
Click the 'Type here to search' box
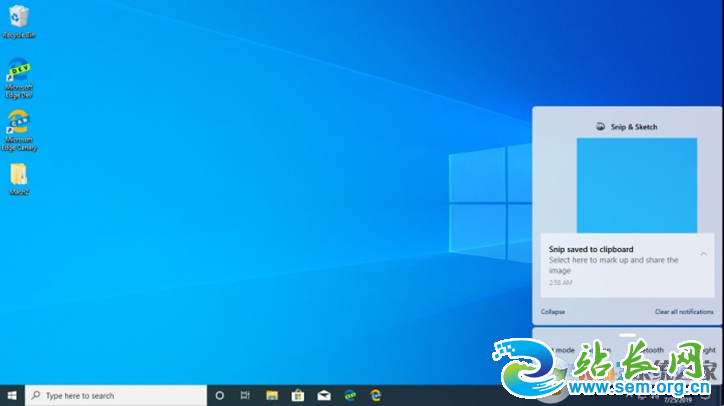pos(116,395)
